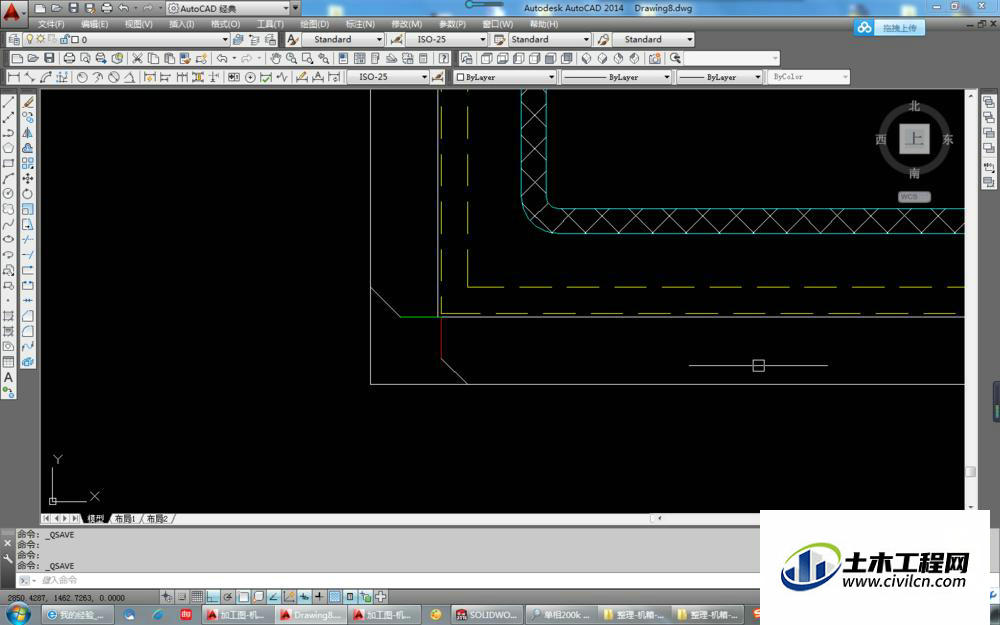Open the ByLayer lineweight dropdown
This screenshot has width=1000, height=625.
pos(720,77)
